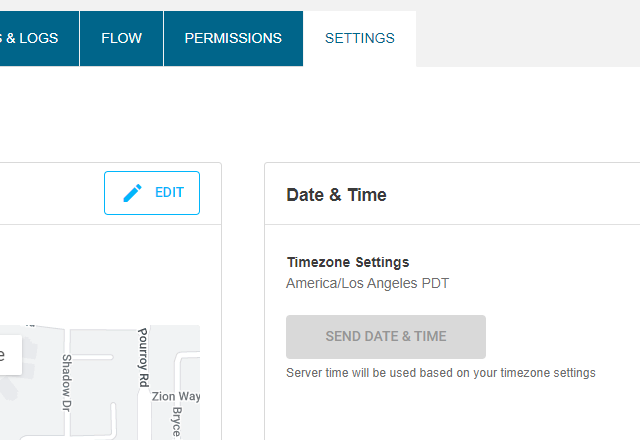640x440 pixels.
Task: Go to the partially visible LOGS tab
Action: tap(32, 38)
